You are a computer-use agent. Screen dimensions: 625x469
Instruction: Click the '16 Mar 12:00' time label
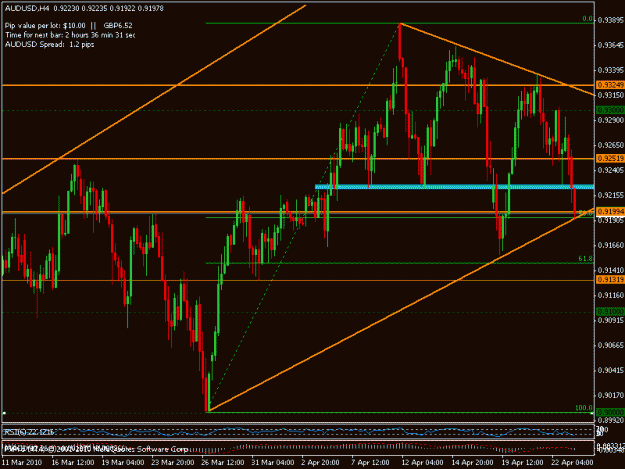[x=73, y=463]
